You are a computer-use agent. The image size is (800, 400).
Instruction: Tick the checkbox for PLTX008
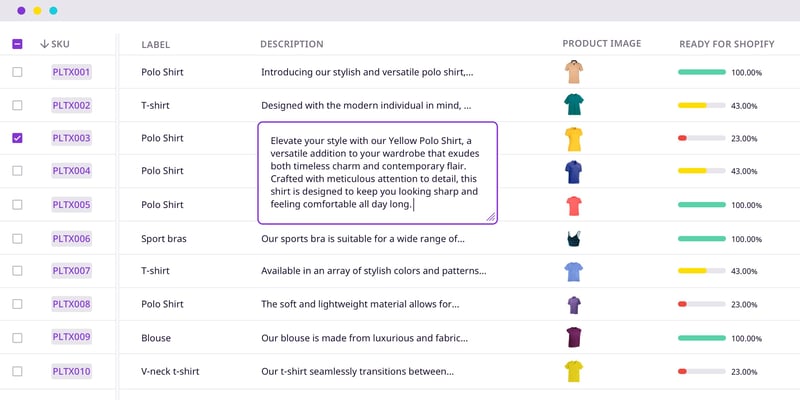tap(17, 304)
